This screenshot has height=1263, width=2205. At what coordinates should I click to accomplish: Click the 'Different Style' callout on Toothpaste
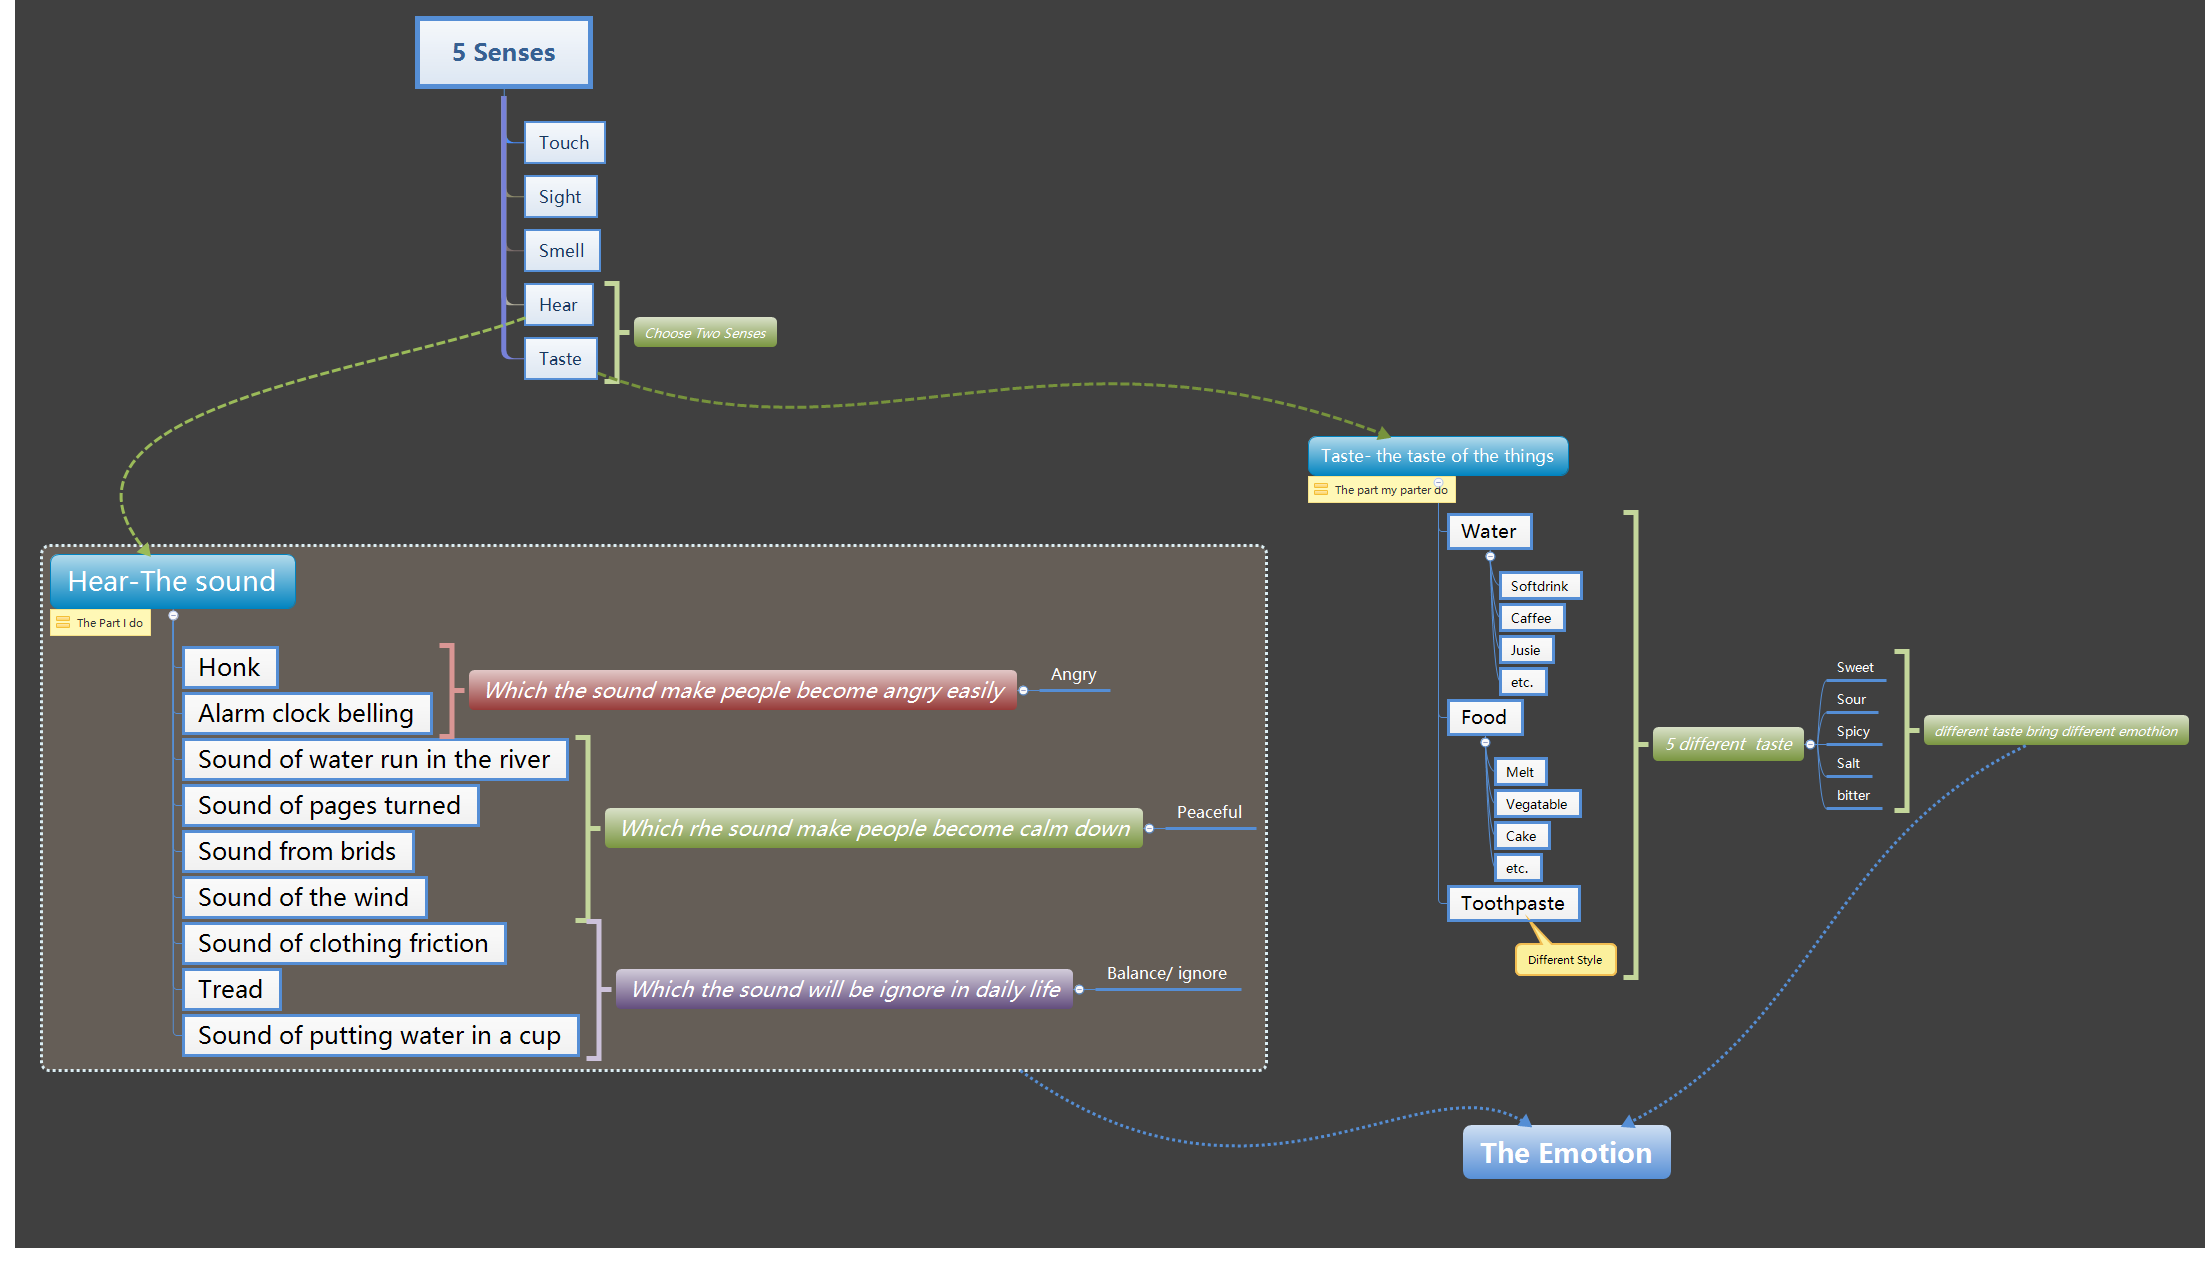[x=1564, y=960]
